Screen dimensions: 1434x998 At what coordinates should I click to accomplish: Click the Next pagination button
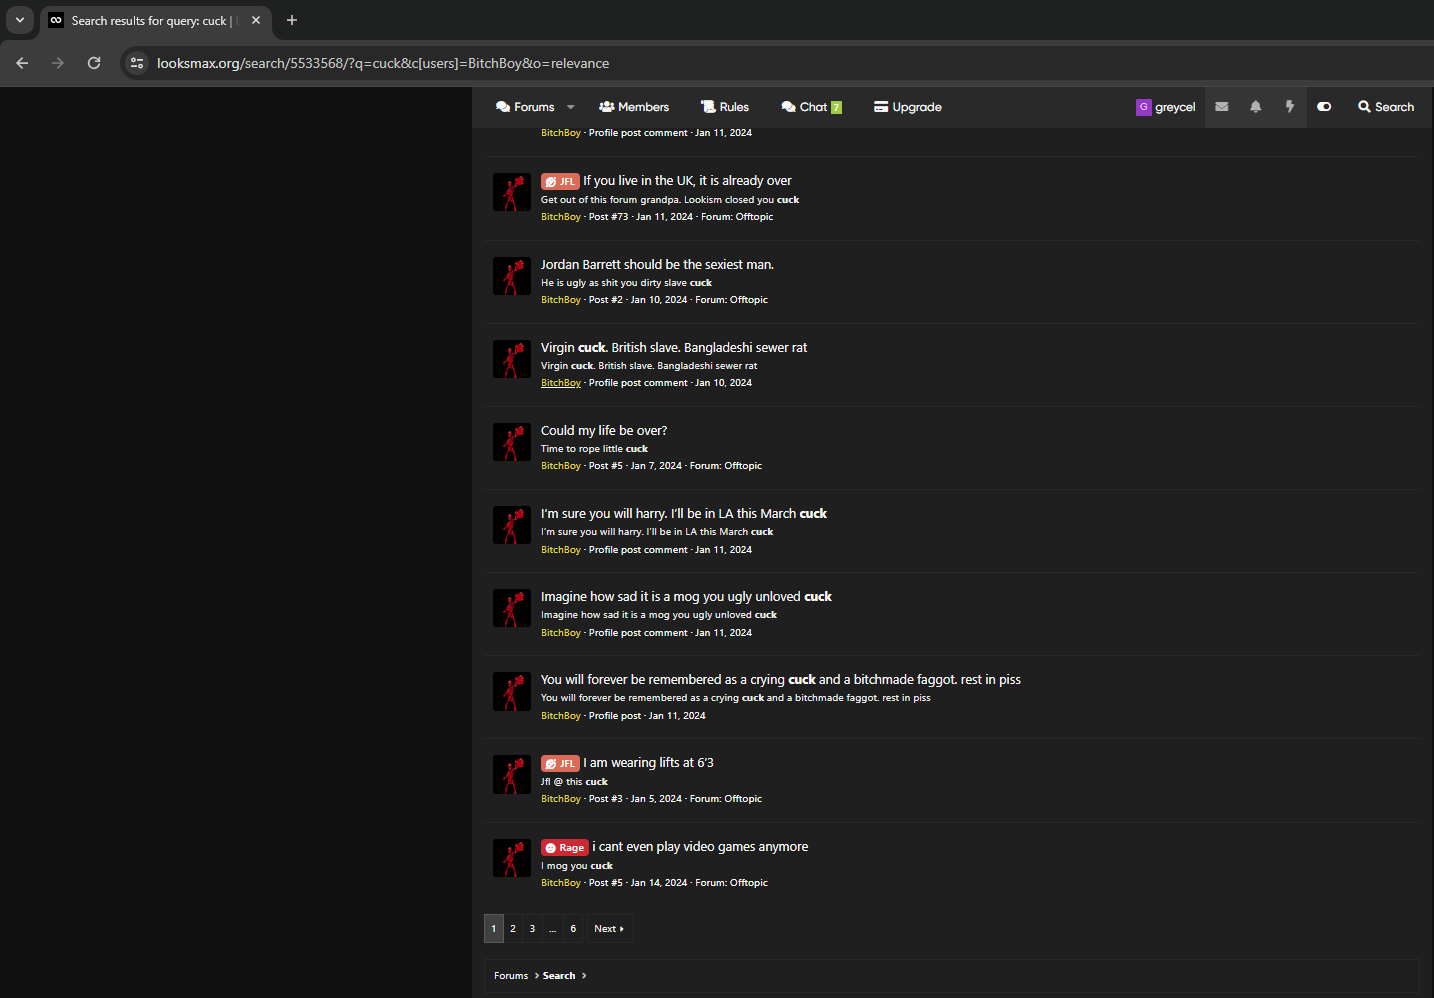point(609,929)
